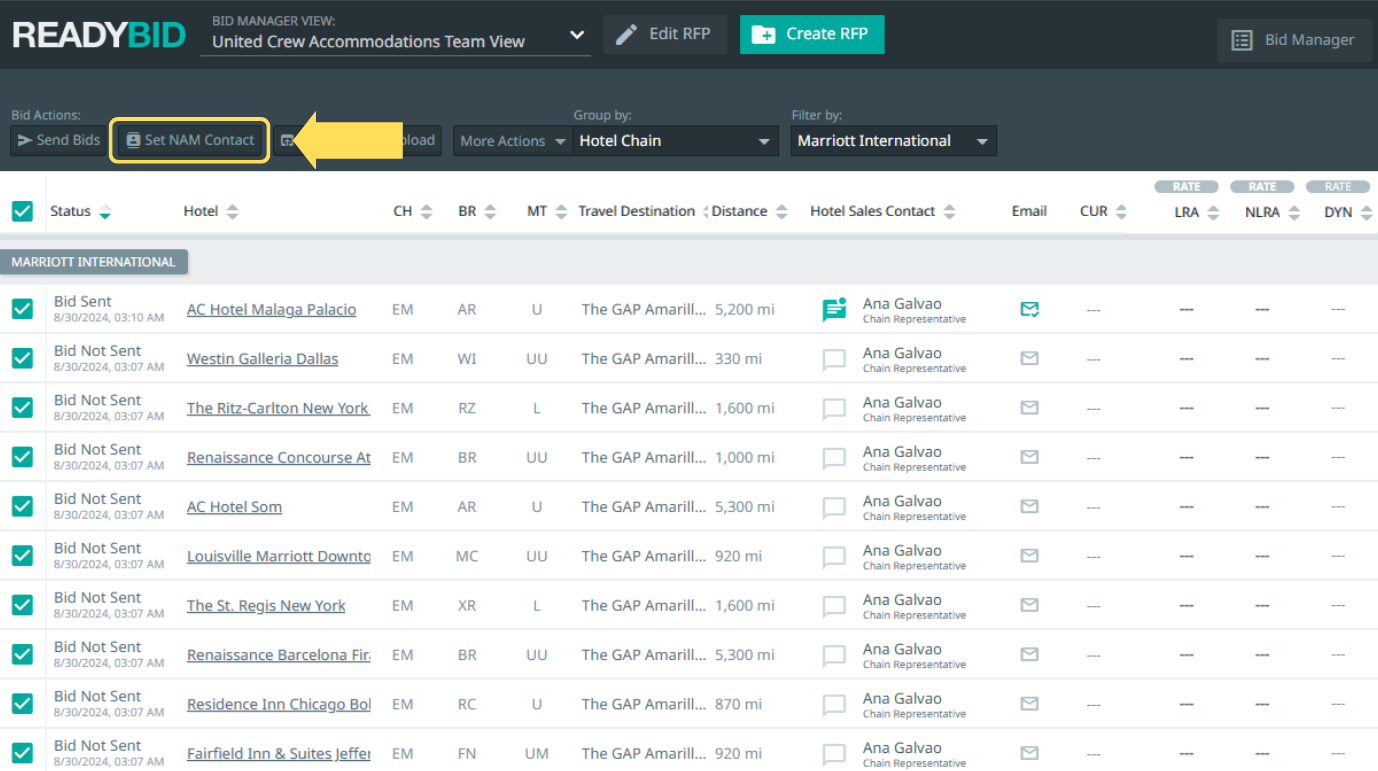This screenshot has height=771, width=1378.
Task: Open message icon for Westin Galleria Dallas
Action: coord(833,359)
